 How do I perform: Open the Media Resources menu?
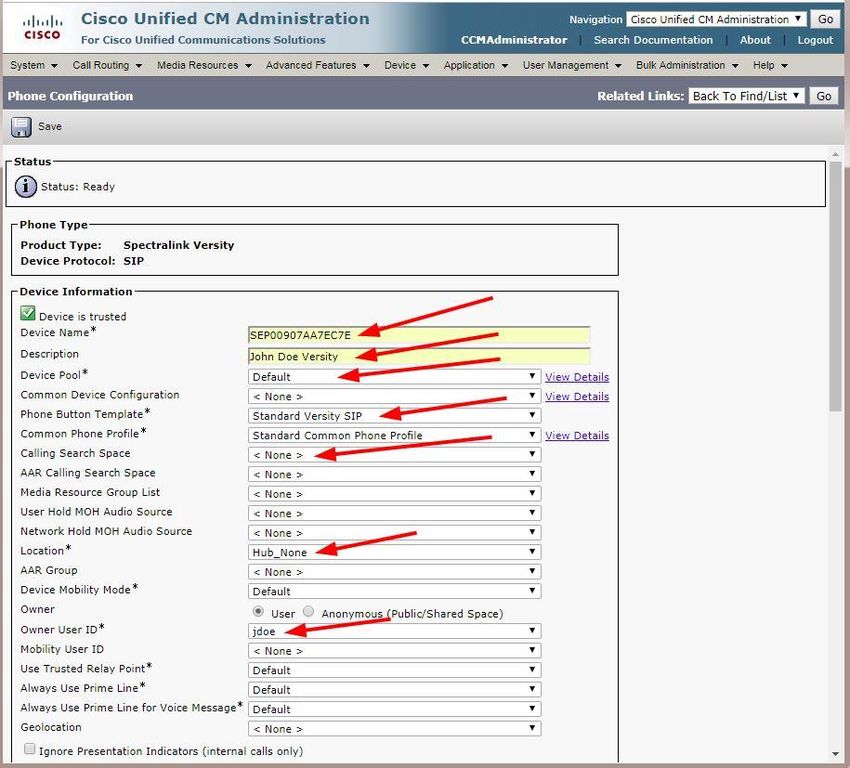click(x=204, y=65)
